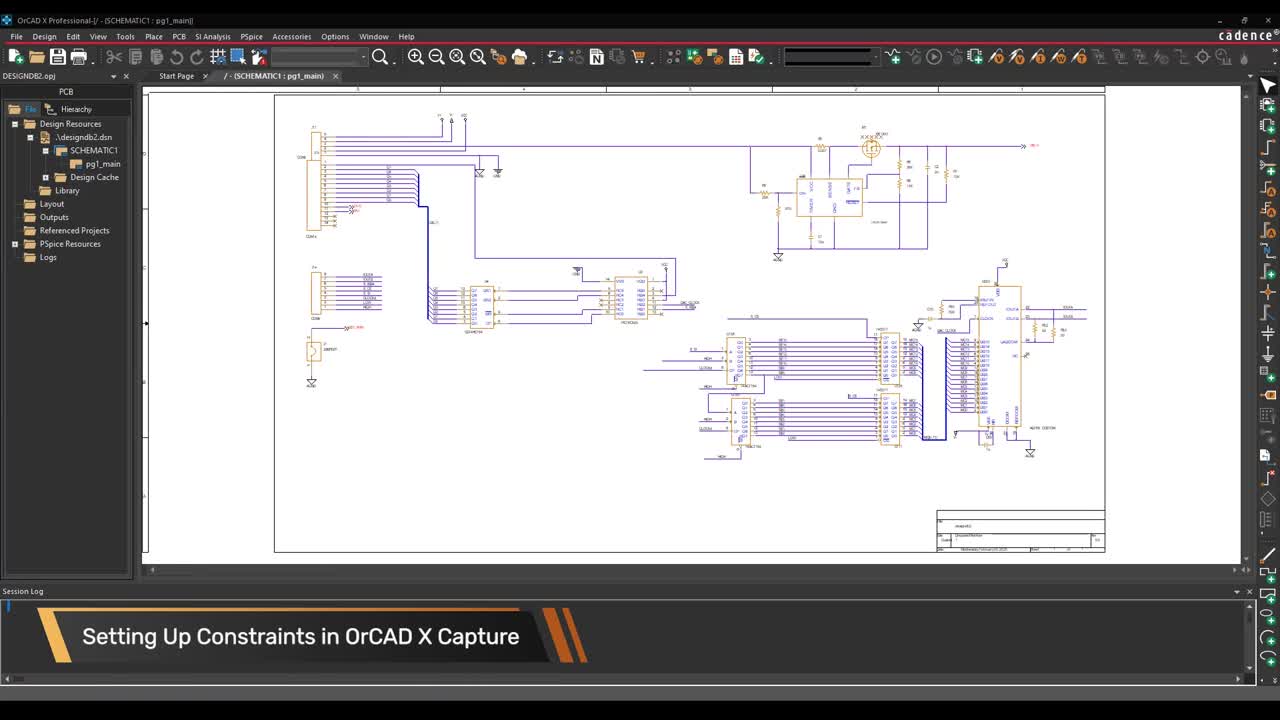The image size is (1280, 720).
Task: Click the schematic horizontal scrollbar
Action: tap(695, 570)
